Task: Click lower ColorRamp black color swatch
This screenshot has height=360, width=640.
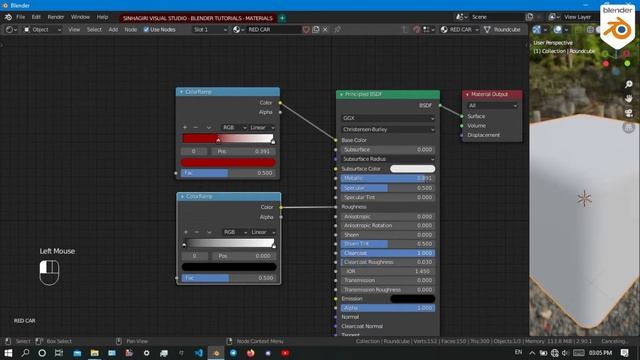Action: click(229, 267)
